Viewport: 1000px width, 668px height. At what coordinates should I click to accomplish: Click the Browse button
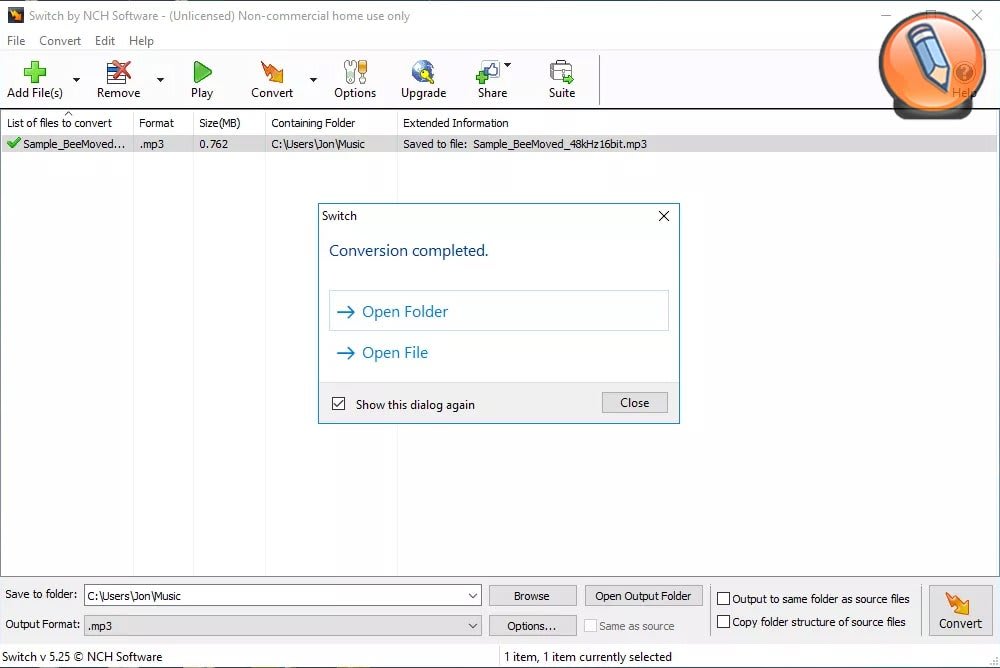click(532, 596)
